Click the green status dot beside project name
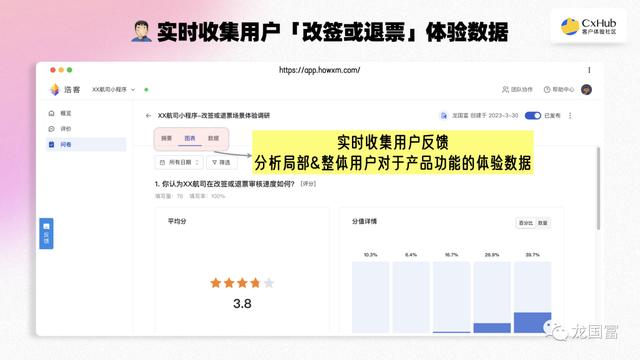The height and width of the screenshot is (360, 640). click(146, 89)
